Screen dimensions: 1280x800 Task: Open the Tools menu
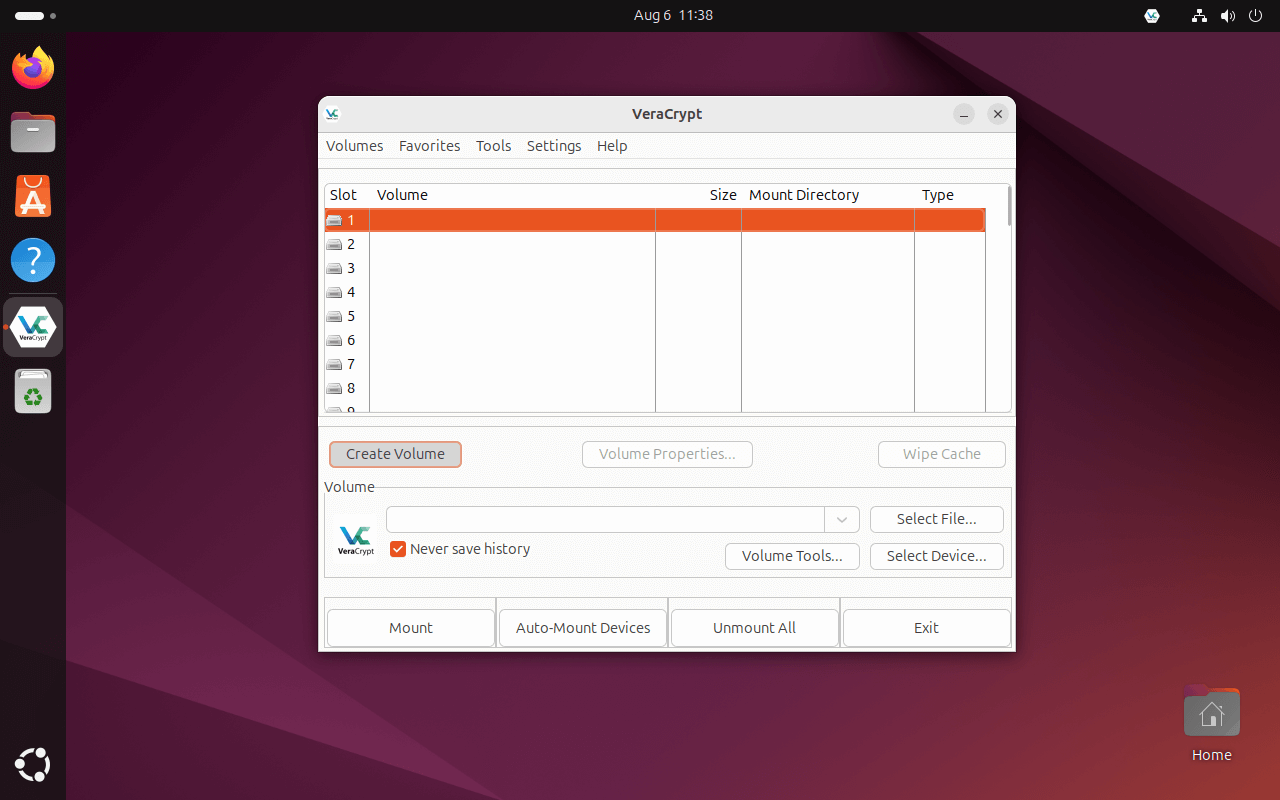click(494, 146)
